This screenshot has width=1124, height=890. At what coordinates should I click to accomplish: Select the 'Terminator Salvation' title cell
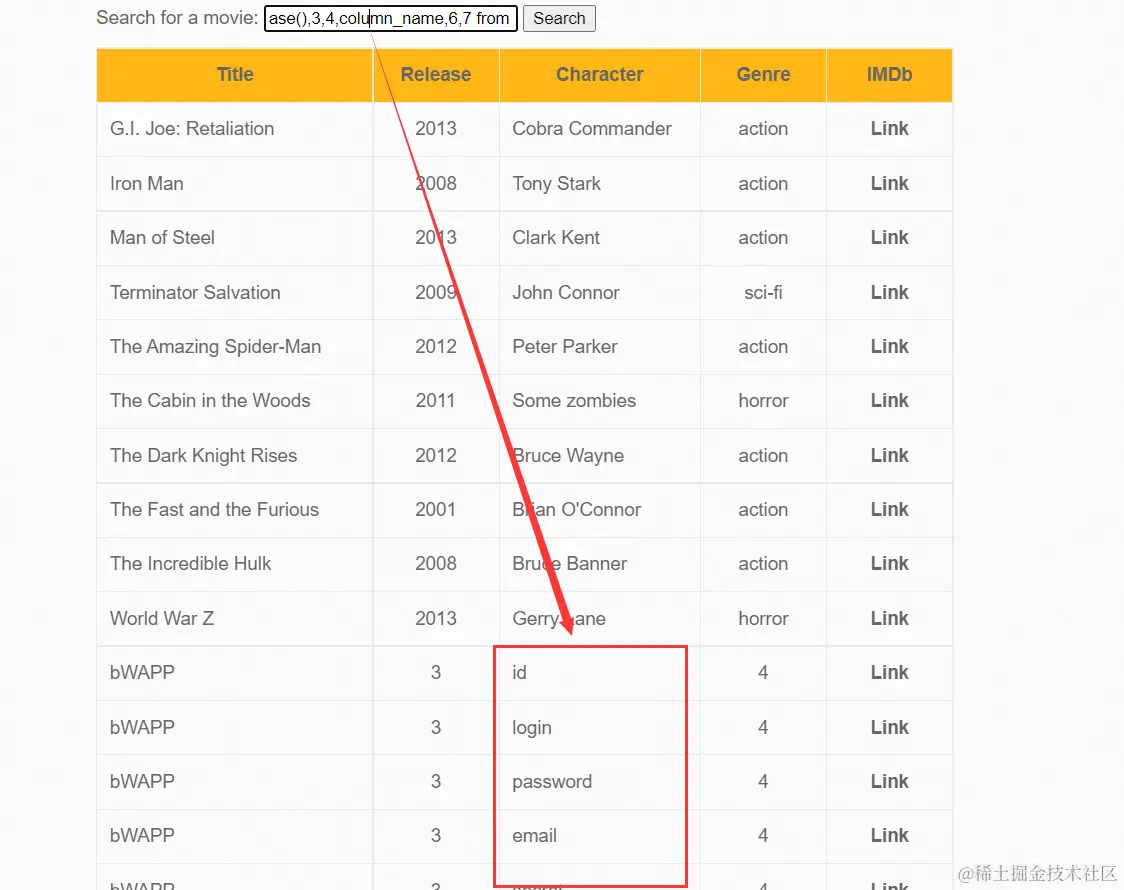pyautogui.click(x=235, y=292)
